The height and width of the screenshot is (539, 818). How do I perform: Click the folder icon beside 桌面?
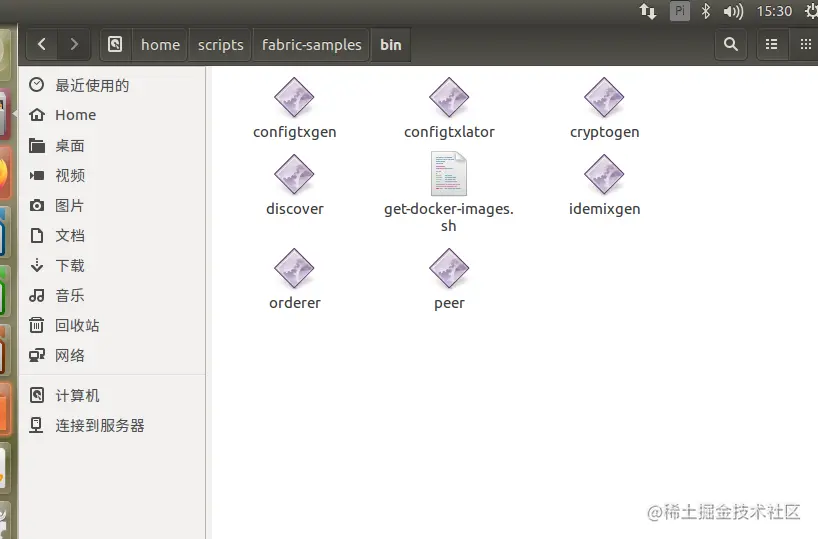37,145
